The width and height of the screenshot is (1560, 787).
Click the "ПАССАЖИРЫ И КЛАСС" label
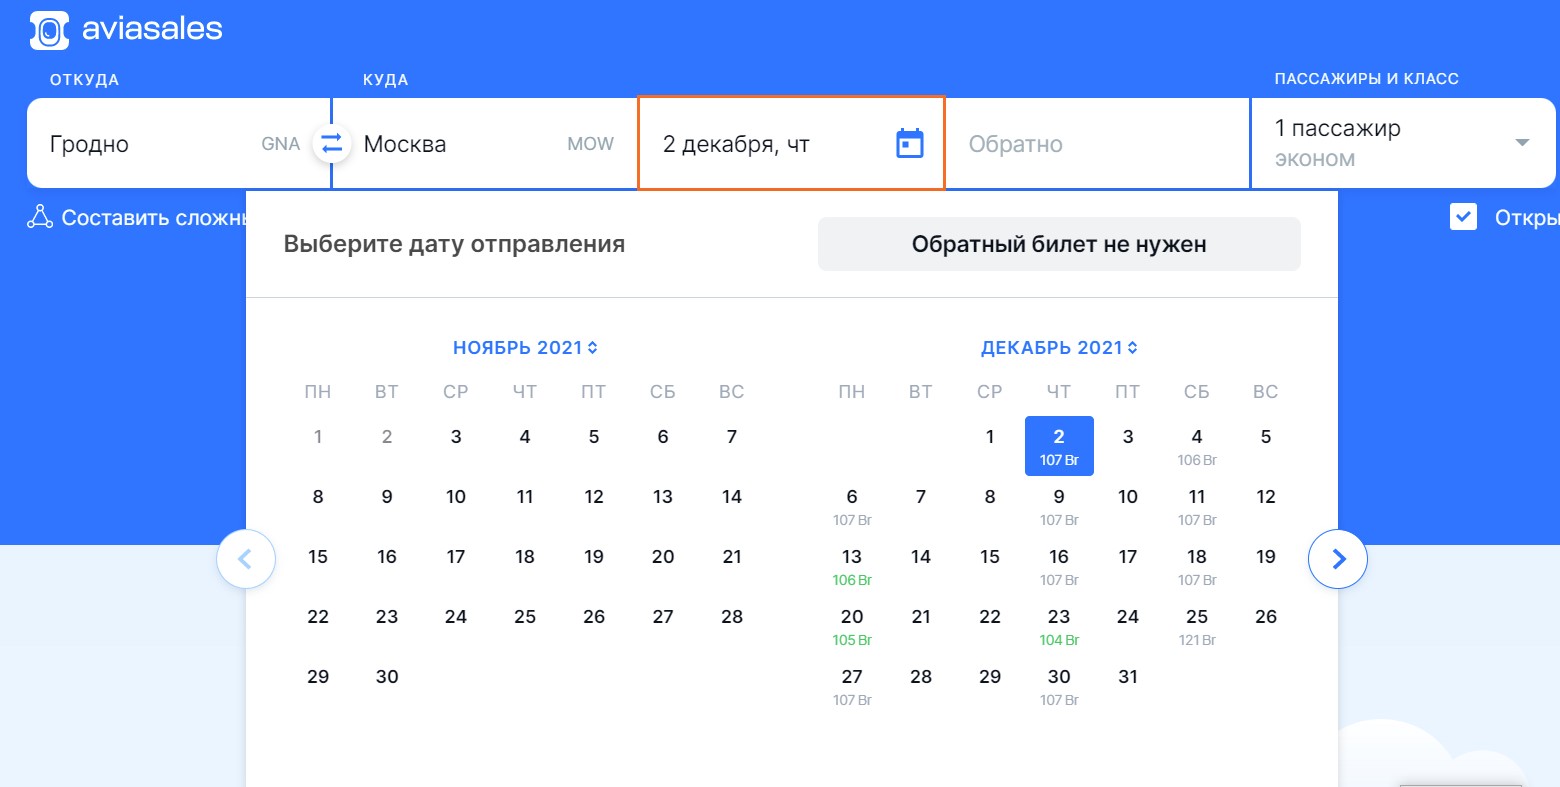pos(1366,78)
